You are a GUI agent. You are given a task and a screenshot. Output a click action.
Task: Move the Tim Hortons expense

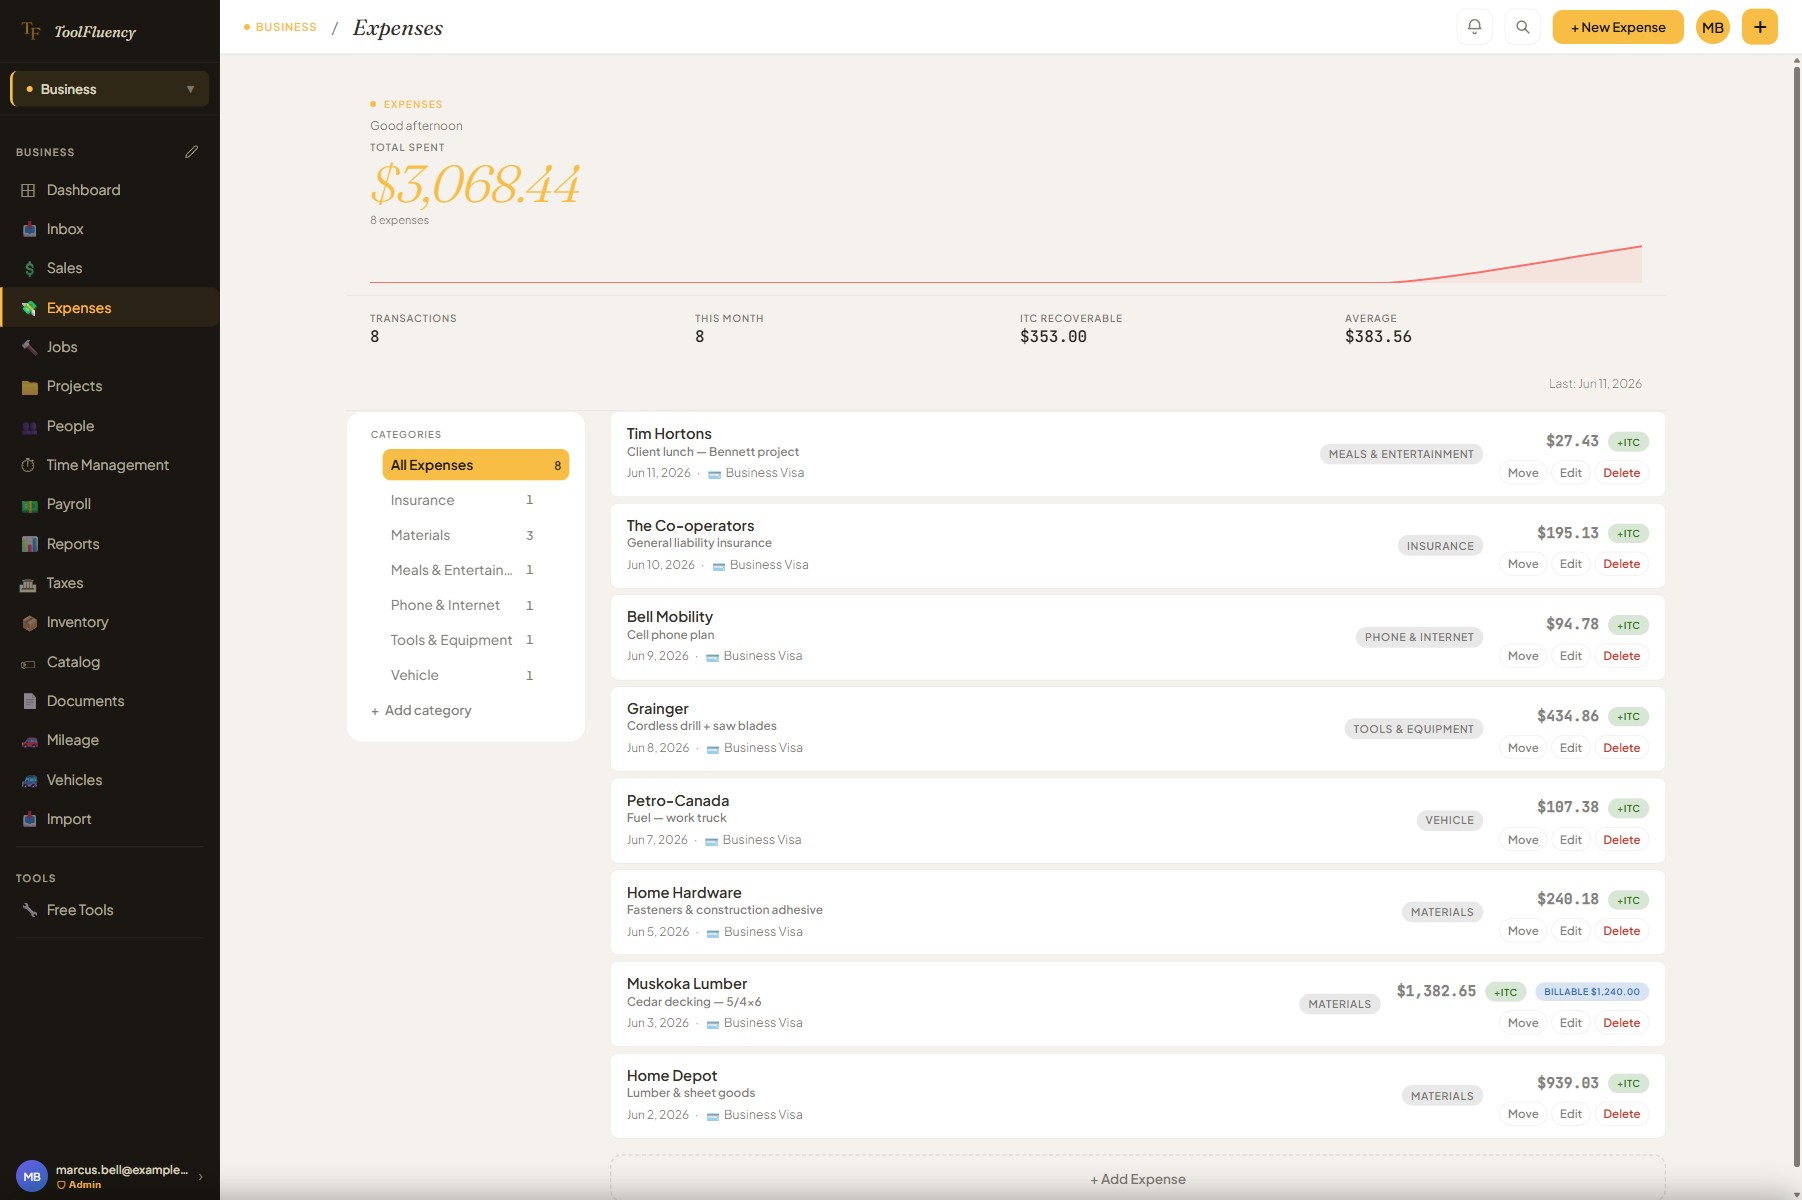(1523, 473)
